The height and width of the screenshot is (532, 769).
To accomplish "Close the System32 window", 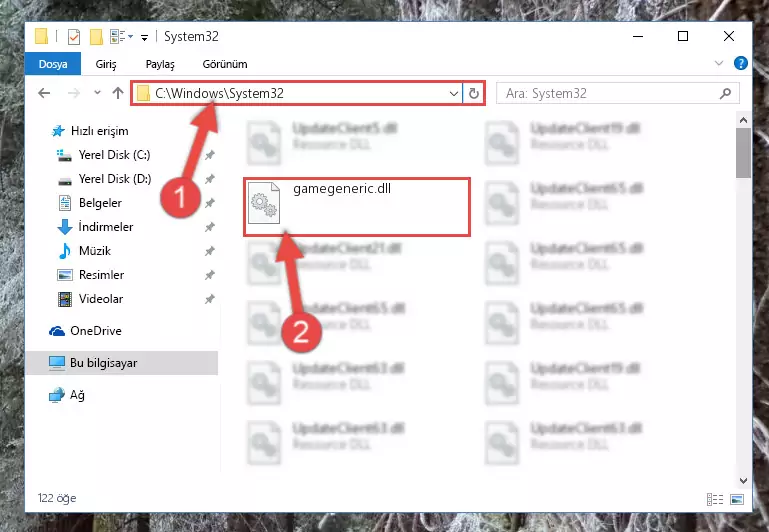I will coord(729,36).
